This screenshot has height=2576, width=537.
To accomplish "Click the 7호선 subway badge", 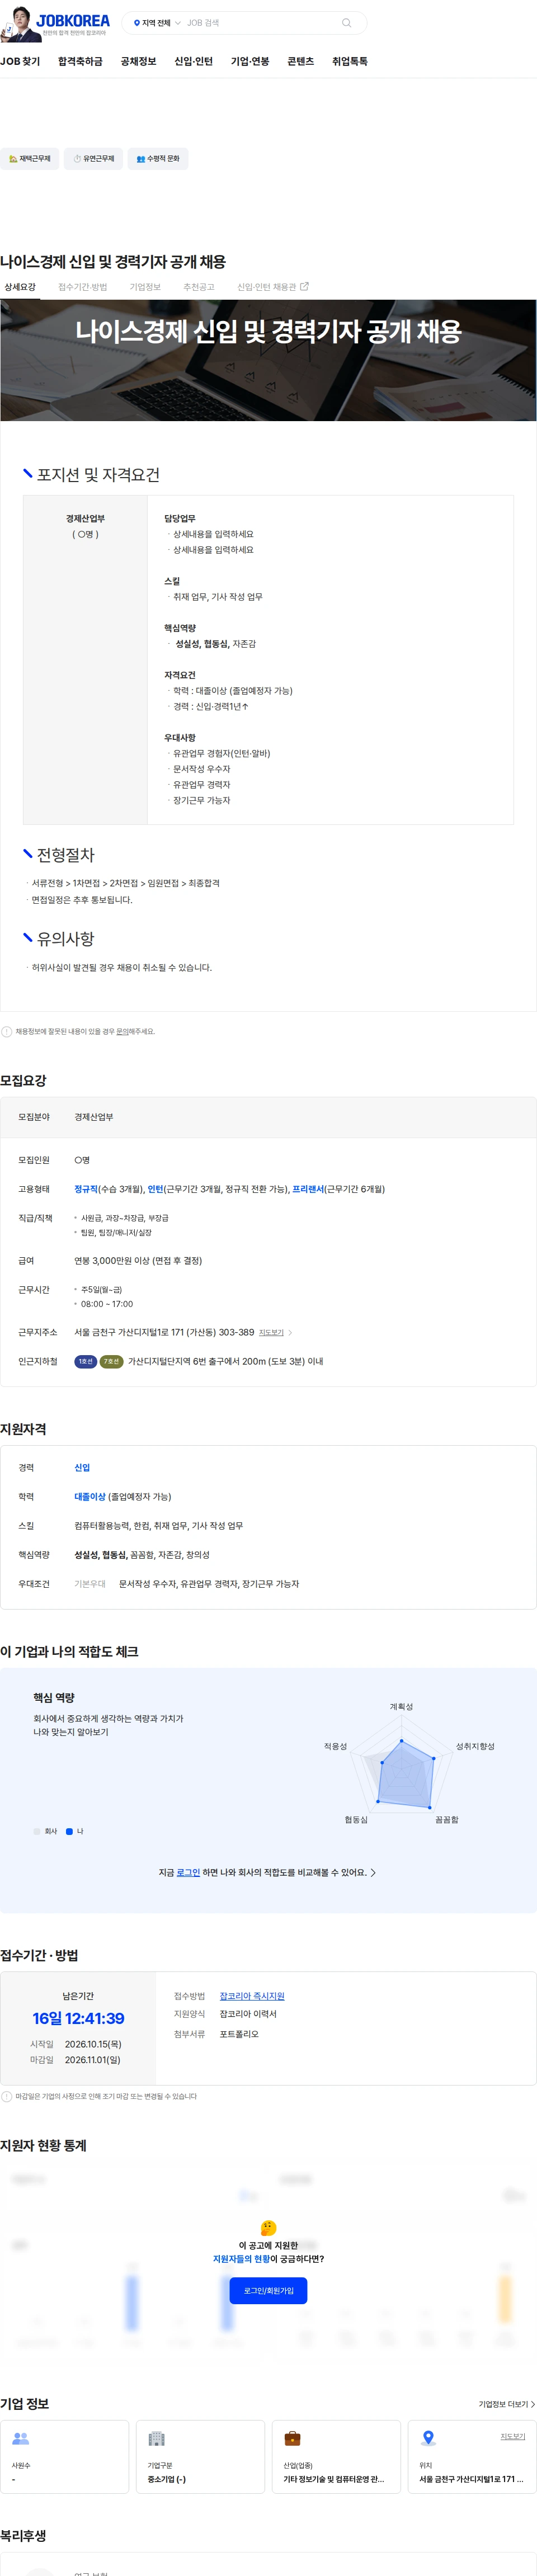I will (111, 1361).
